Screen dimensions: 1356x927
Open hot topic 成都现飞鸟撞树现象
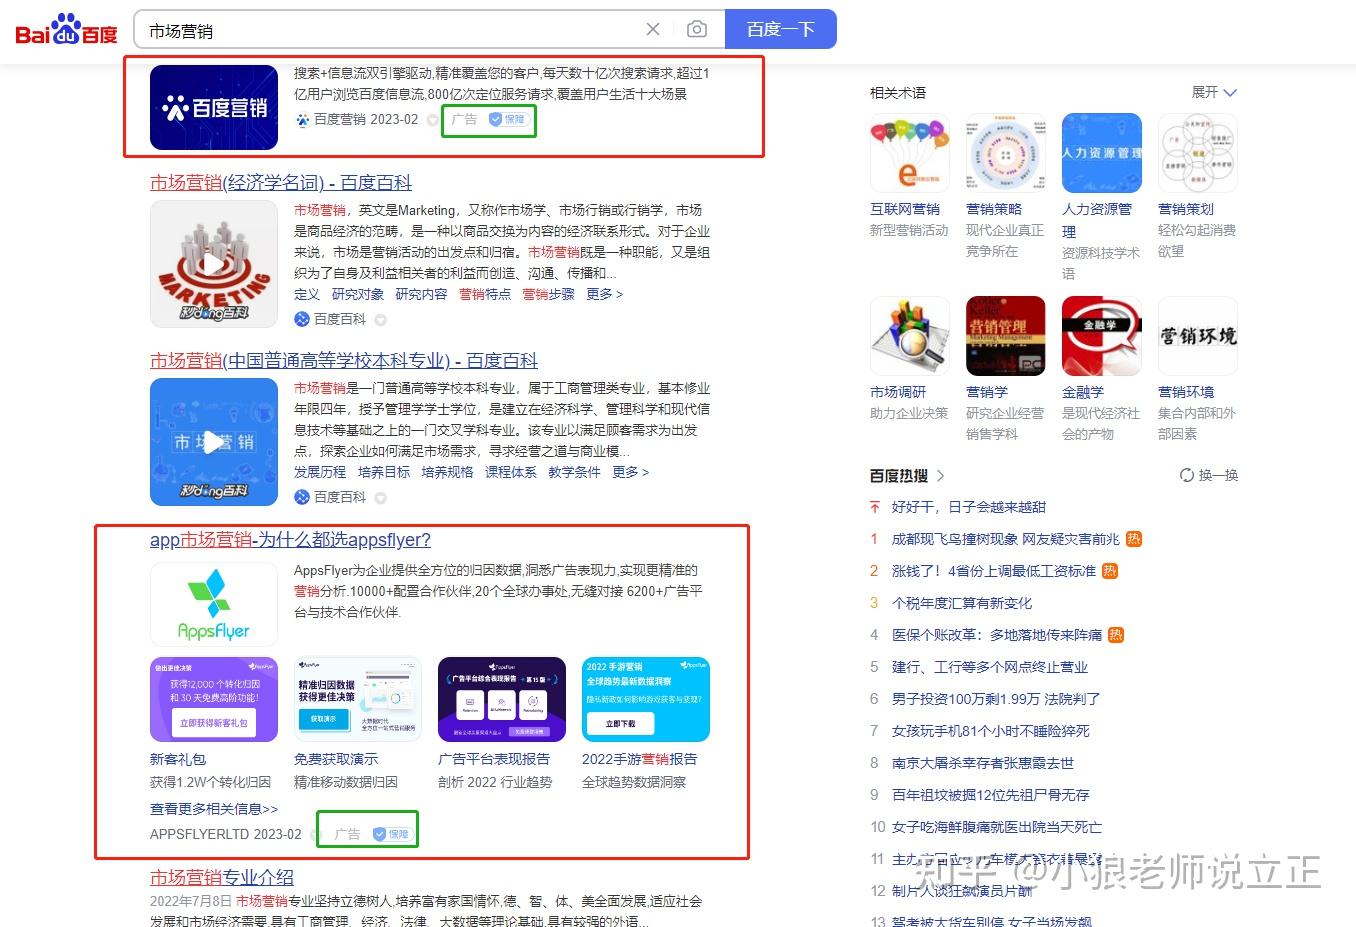click(1005, 539)
